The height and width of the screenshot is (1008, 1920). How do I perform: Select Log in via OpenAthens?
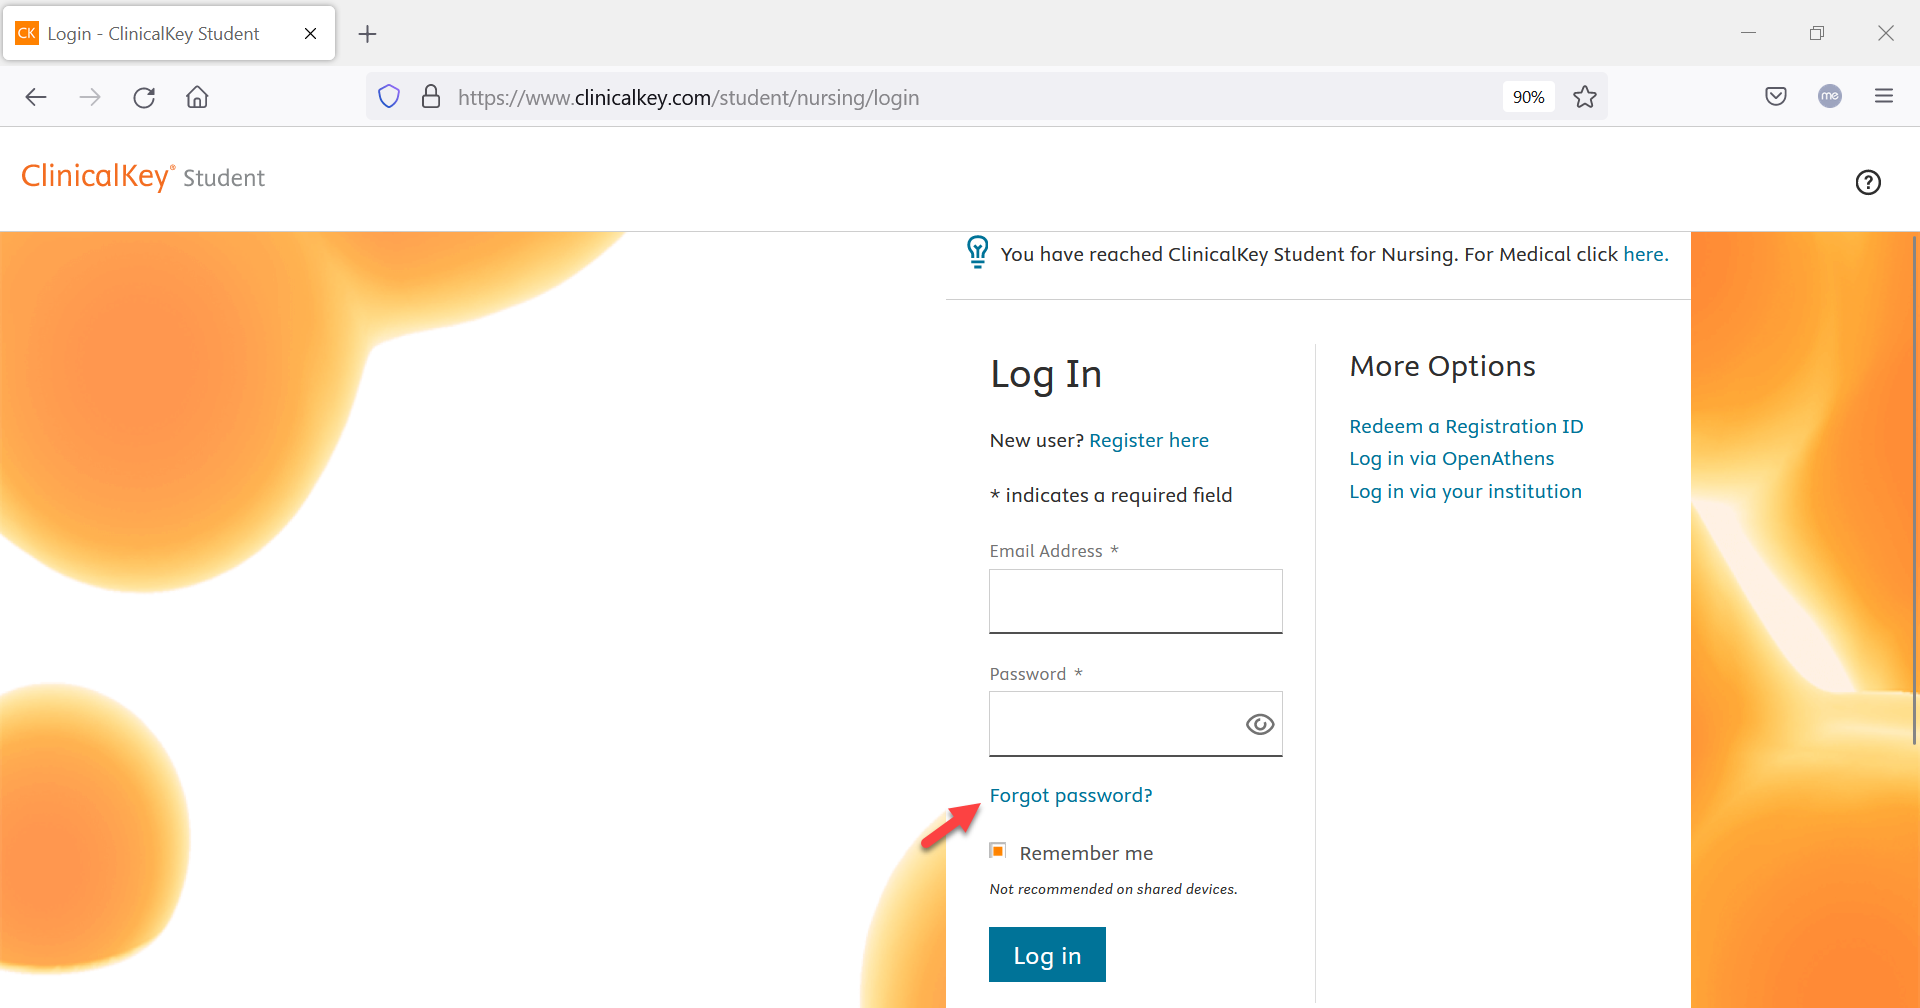click(x=1451, y=458)
